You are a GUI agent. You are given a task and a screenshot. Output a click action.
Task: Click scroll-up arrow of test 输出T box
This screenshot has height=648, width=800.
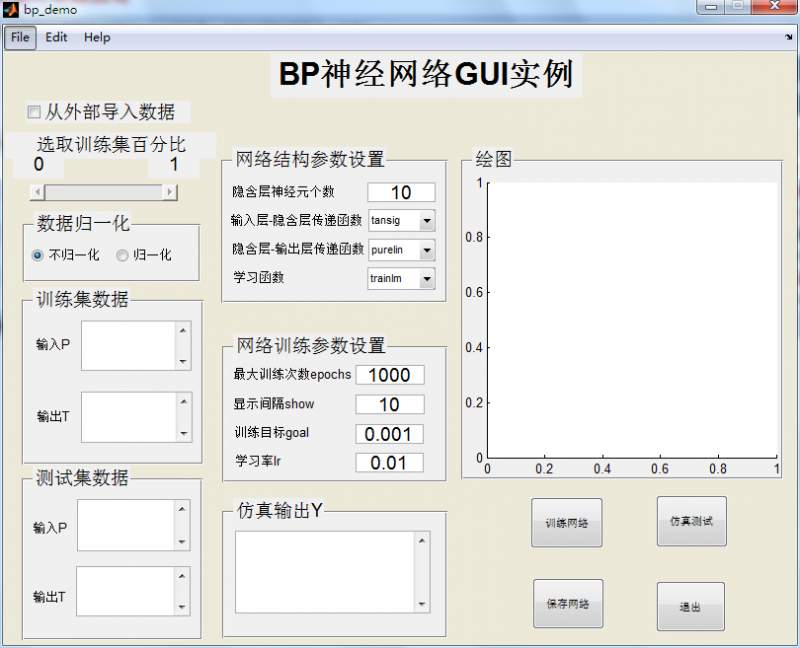pyautogui.click(x=182, y=576)
